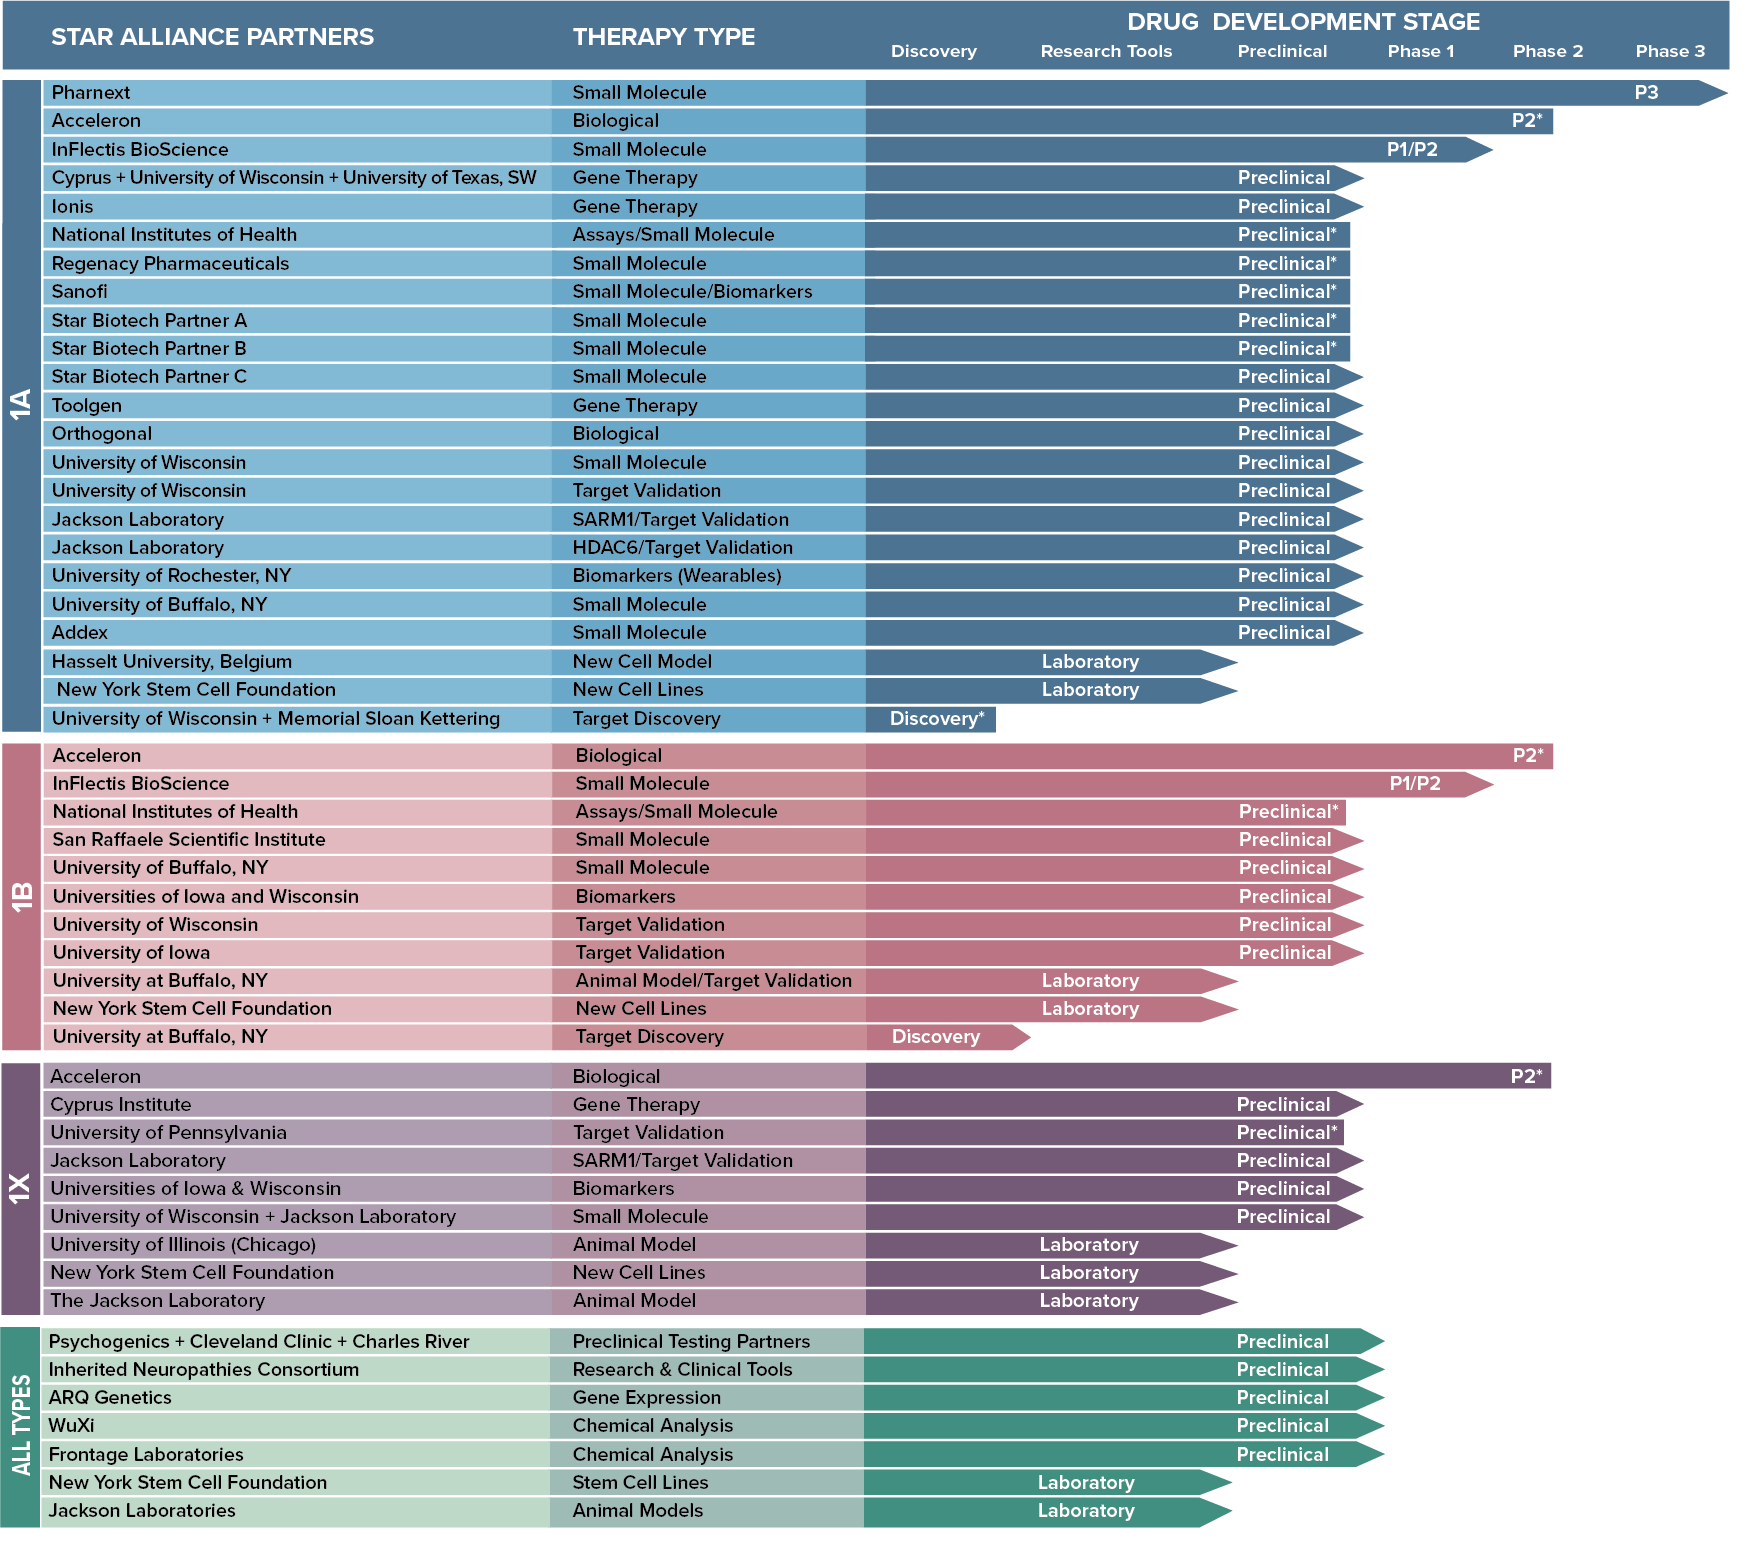Click the '1X' section label
Image resolution: width=1760 pixels, height=1562 pixels.
pos(21,1188)
